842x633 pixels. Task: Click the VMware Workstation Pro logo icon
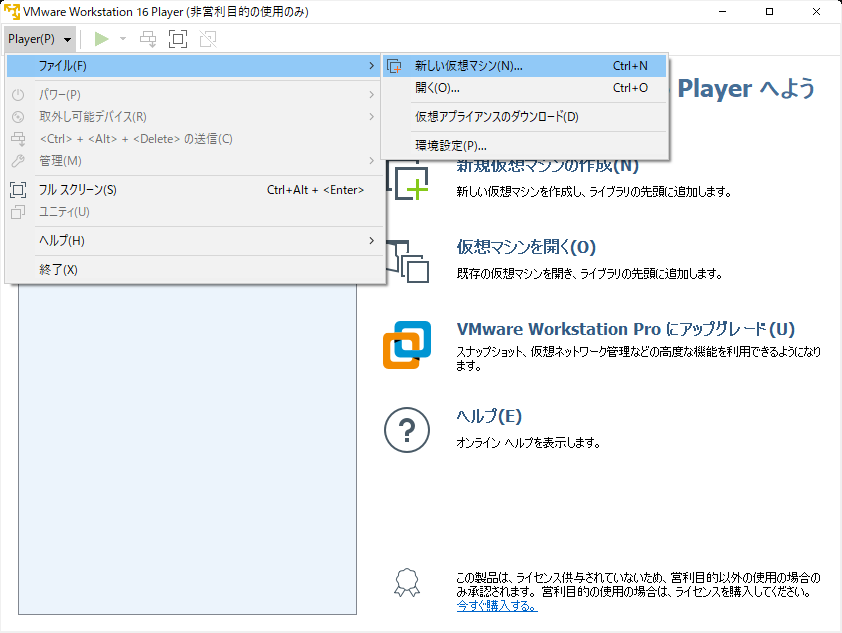click(x=407, y=345)
